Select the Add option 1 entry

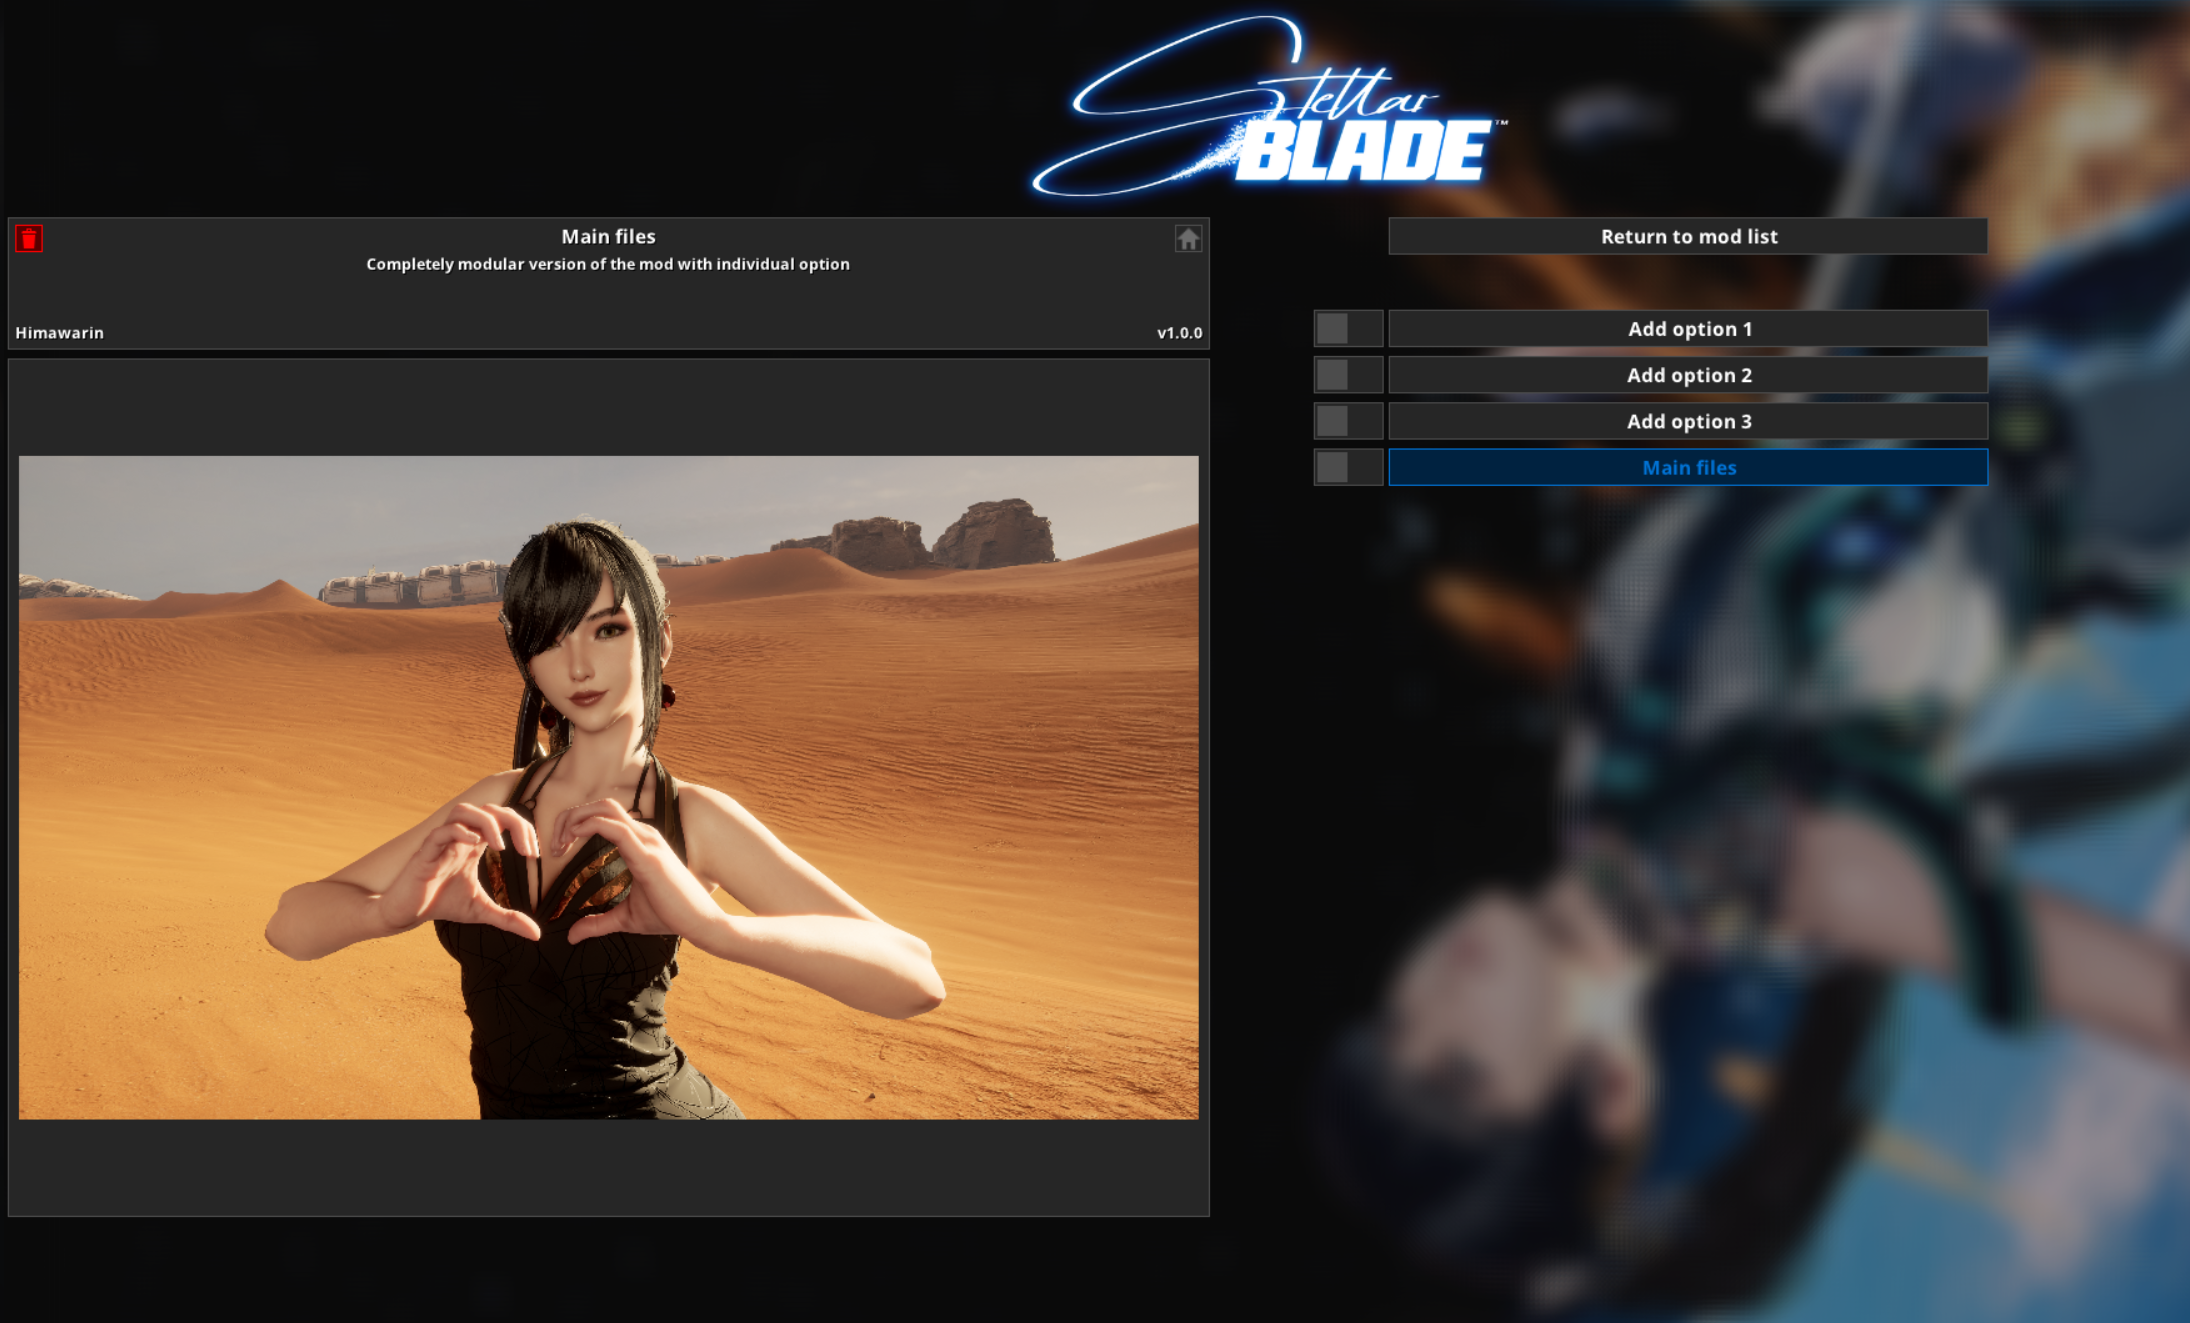(1688, 328)
